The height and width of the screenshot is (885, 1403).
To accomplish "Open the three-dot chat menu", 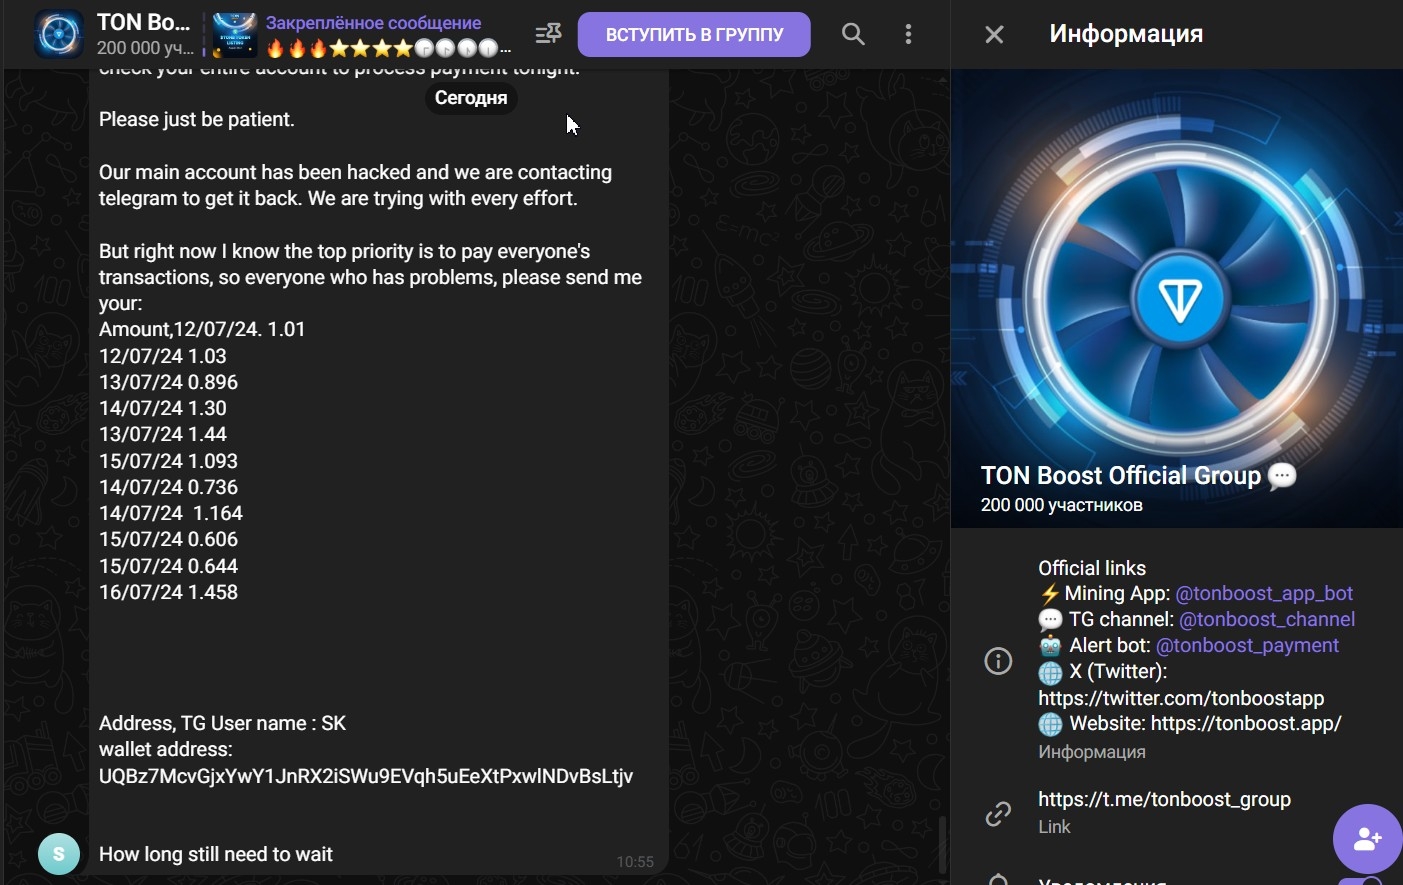I will (908, 34).
